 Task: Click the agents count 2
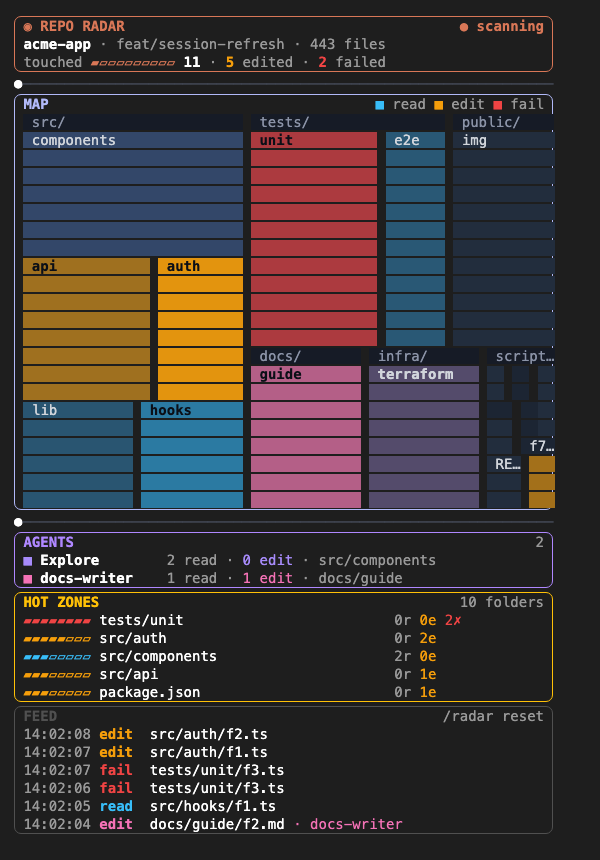(x=540, y=542)
